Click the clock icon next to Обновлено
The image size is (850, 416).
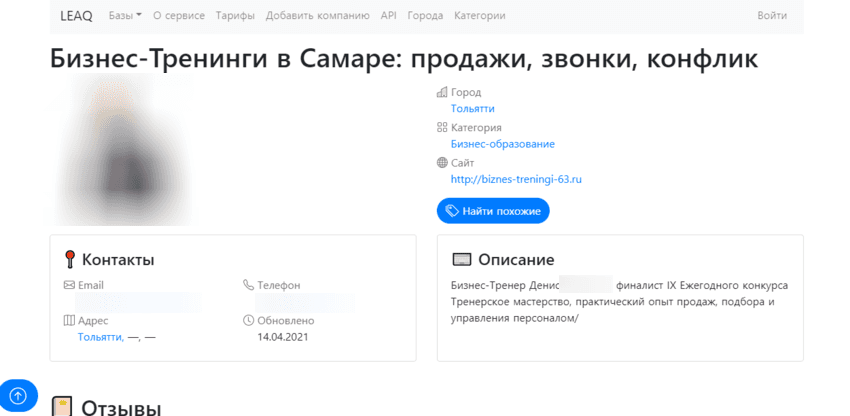[x=248, y=321]
